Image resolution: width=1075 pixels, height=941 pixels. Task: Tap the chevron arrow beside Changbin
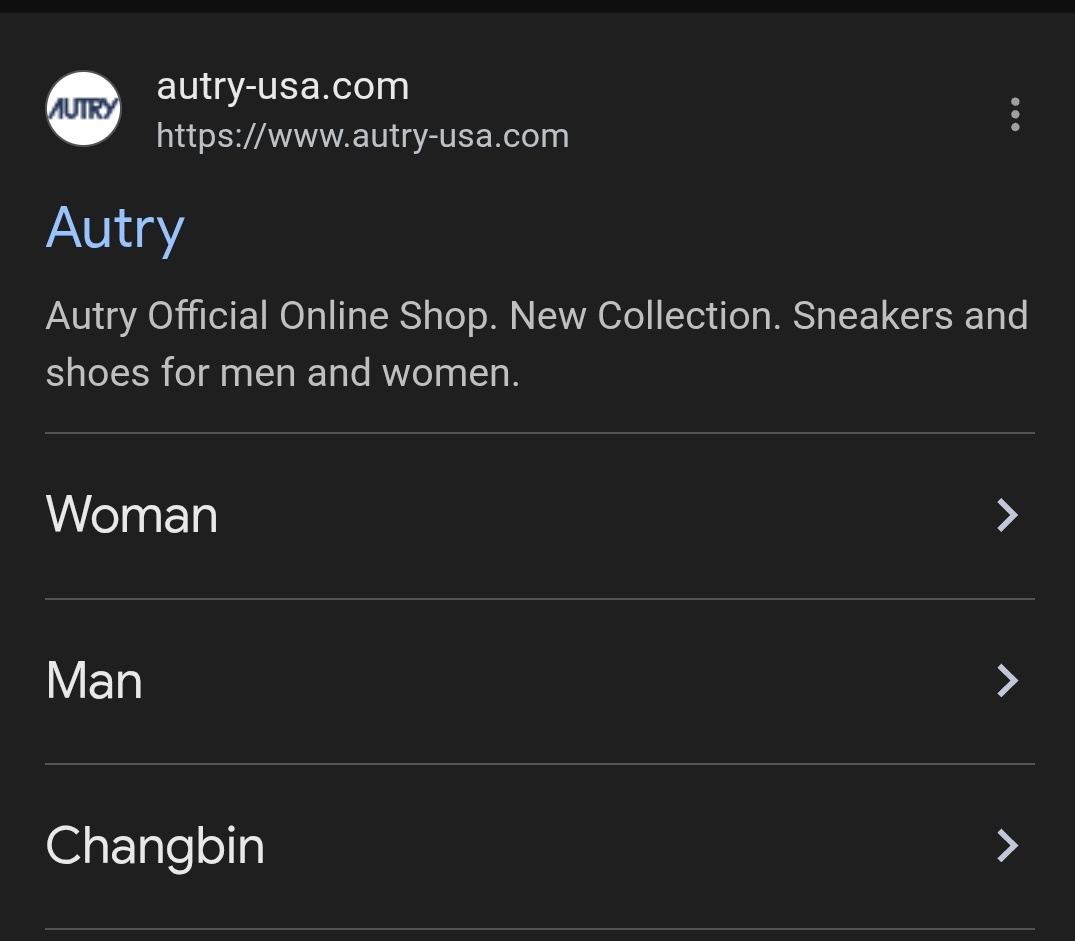1007,846
